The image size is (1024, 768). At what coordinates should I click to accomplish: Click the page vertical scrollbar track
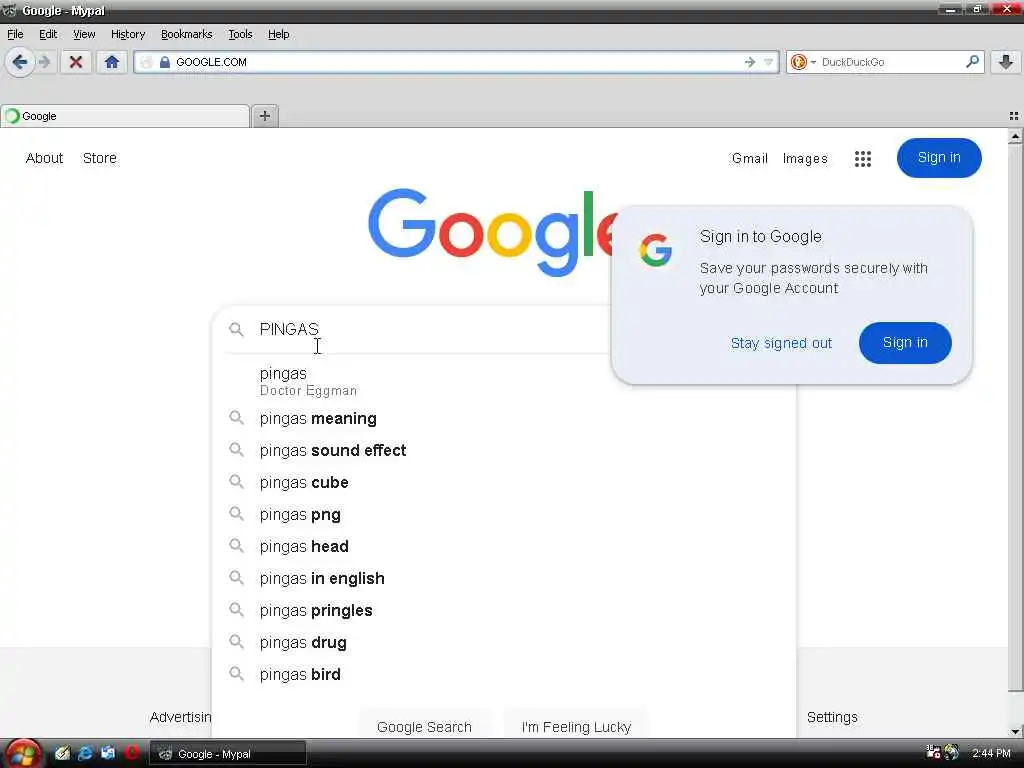1015,434
